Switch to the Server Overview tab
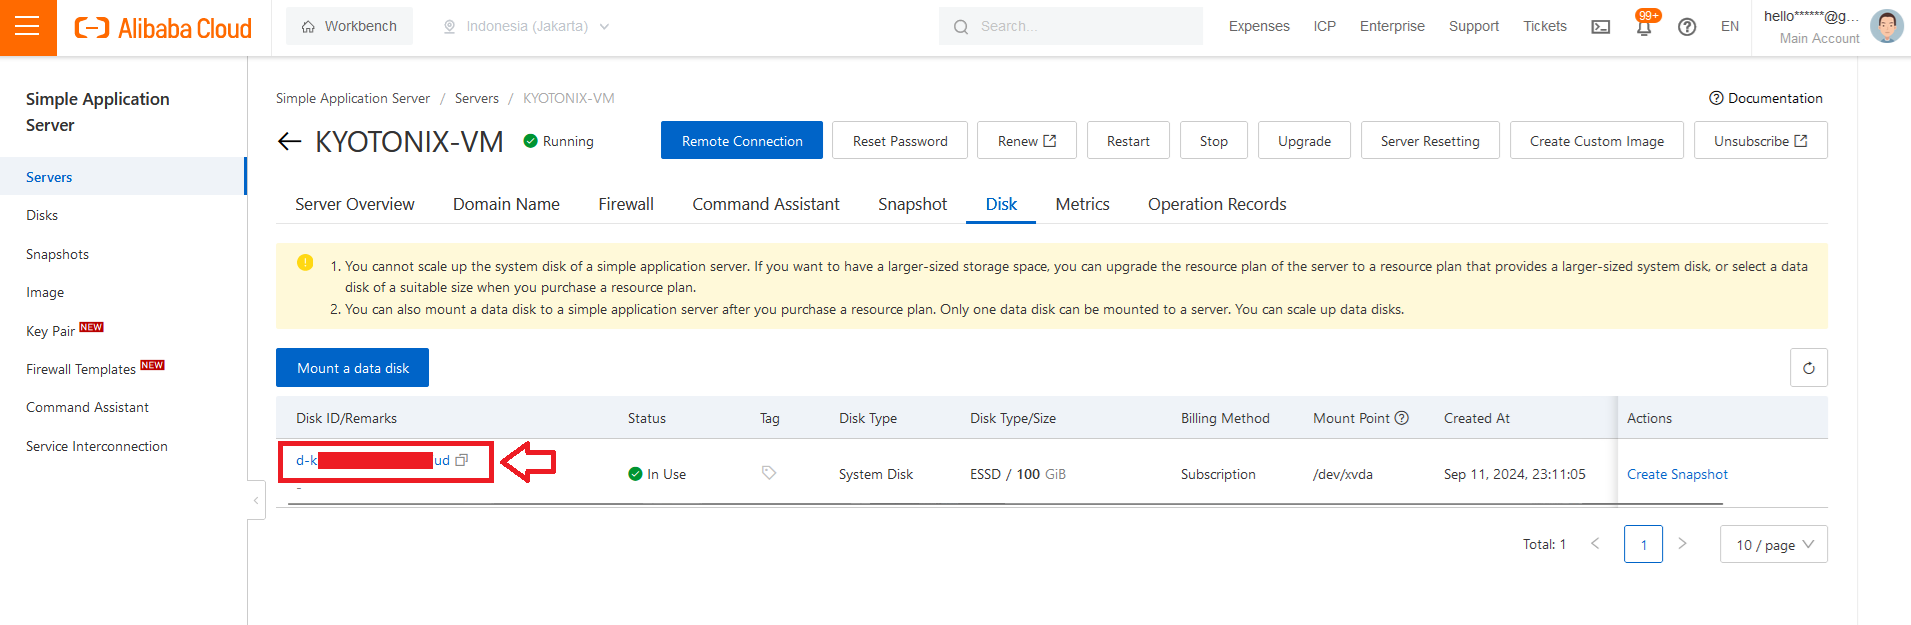The height and width of the screenshot is (625, 1911). 355,204
